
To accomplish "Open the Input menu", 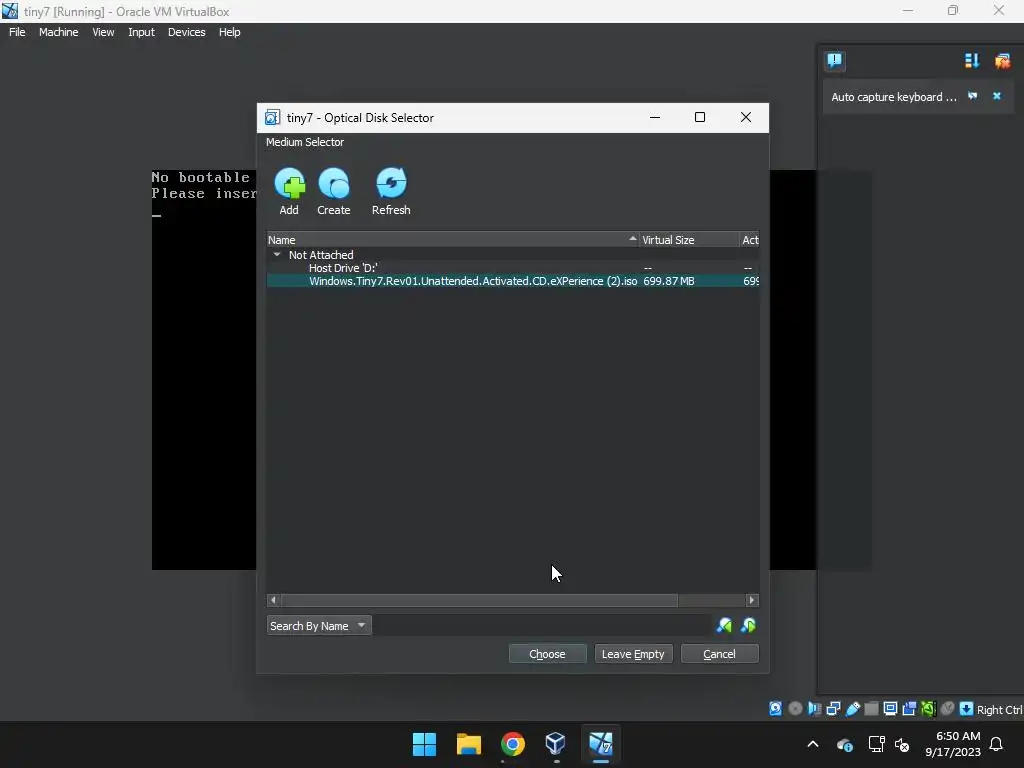I will (141, 32).
